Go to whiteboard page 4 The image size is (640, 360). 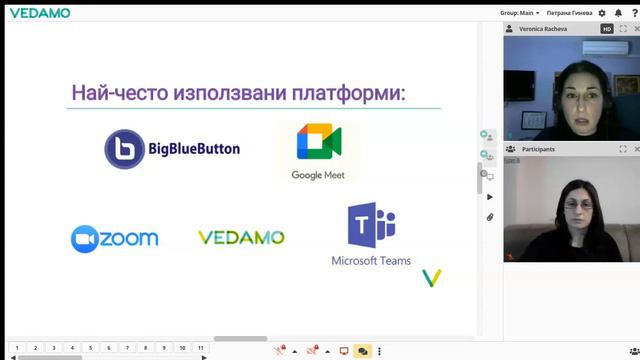click(x=72, y=348)
